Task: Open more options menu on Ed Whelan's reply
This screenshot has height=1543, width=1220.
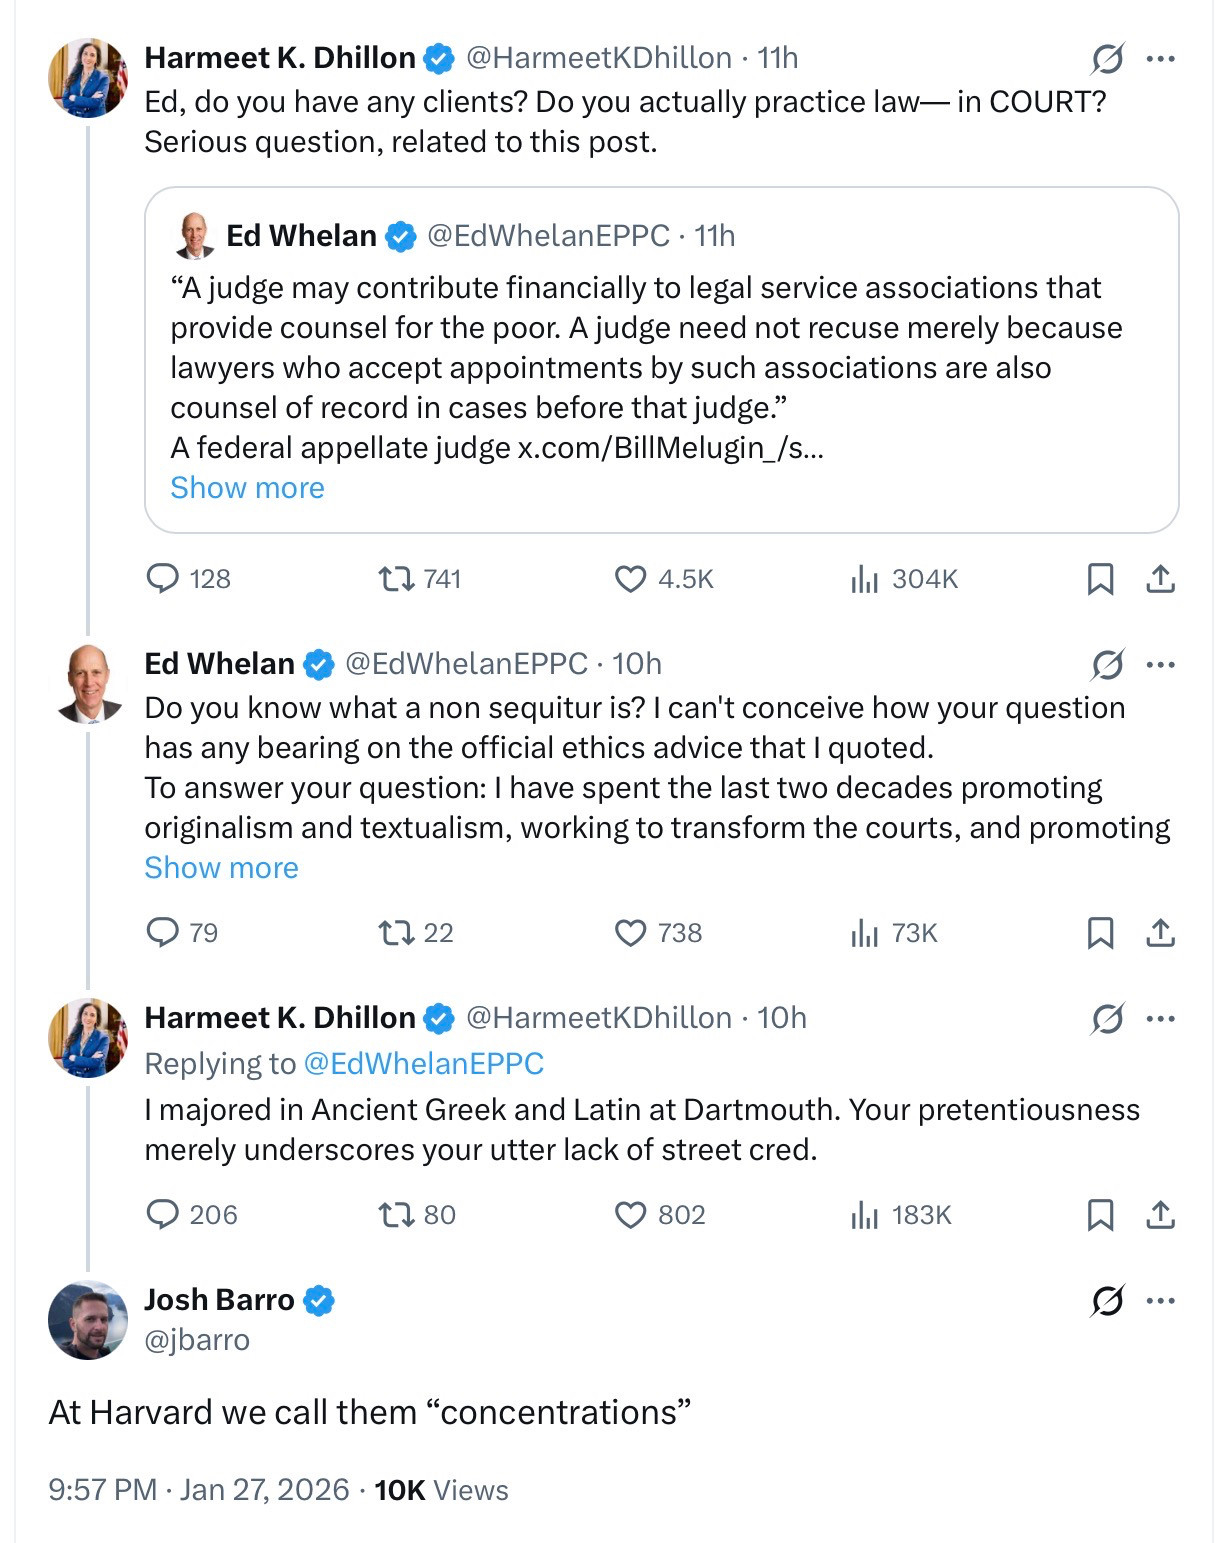Action: [1161, 665]
